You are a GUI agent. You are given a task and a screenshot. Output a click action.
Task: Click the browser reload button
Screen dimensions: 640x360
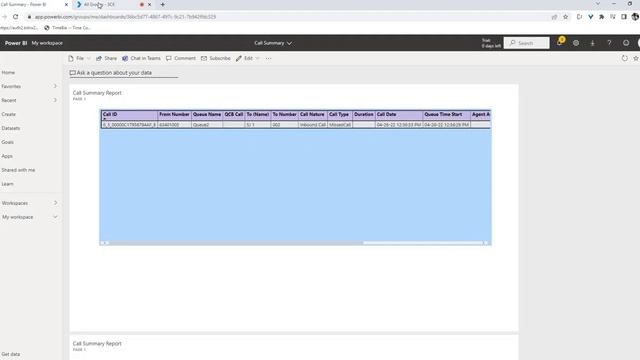16,17
